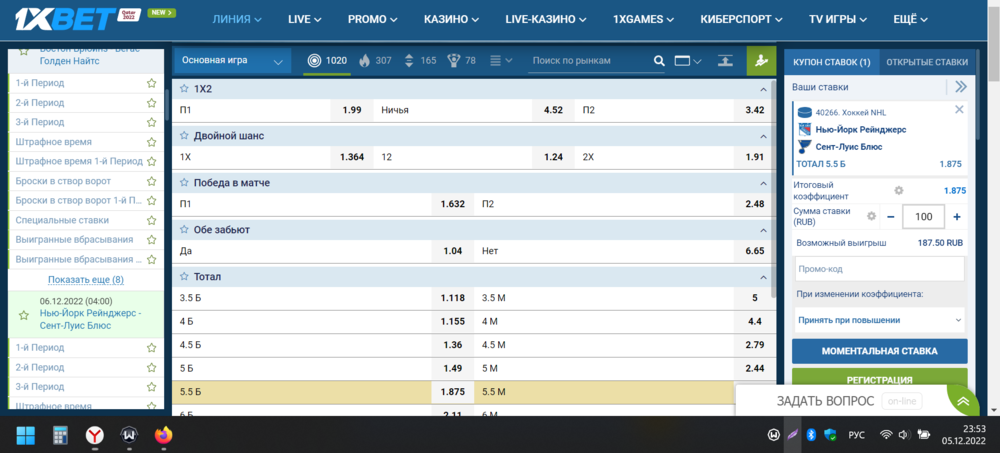This screenshot has width=1000, height=453.
Task: Click the Промо-код input field
Action: click(879, 269)
